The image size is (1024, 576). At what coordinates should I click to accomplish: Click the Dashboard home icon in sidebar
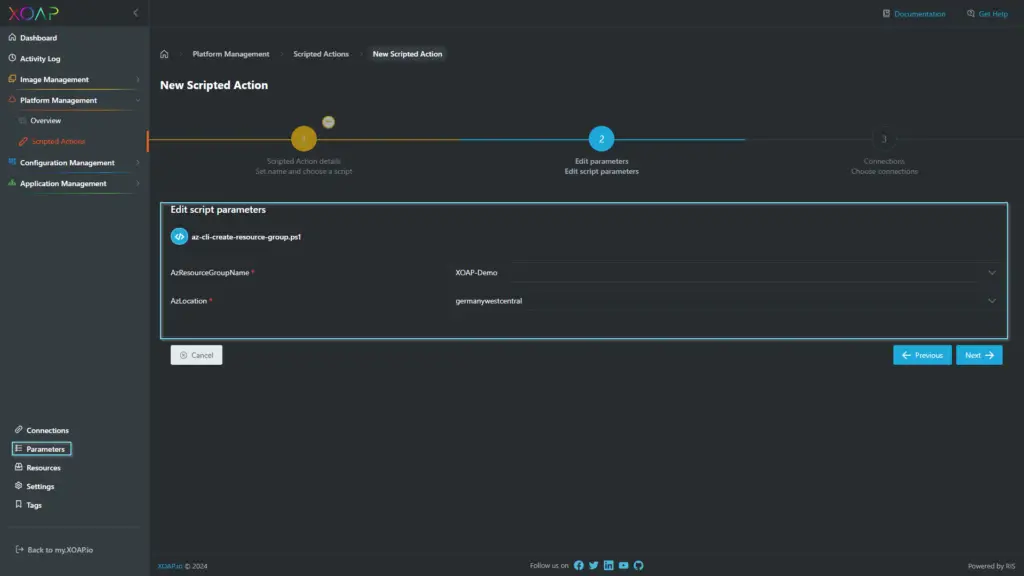pos(12,37)
